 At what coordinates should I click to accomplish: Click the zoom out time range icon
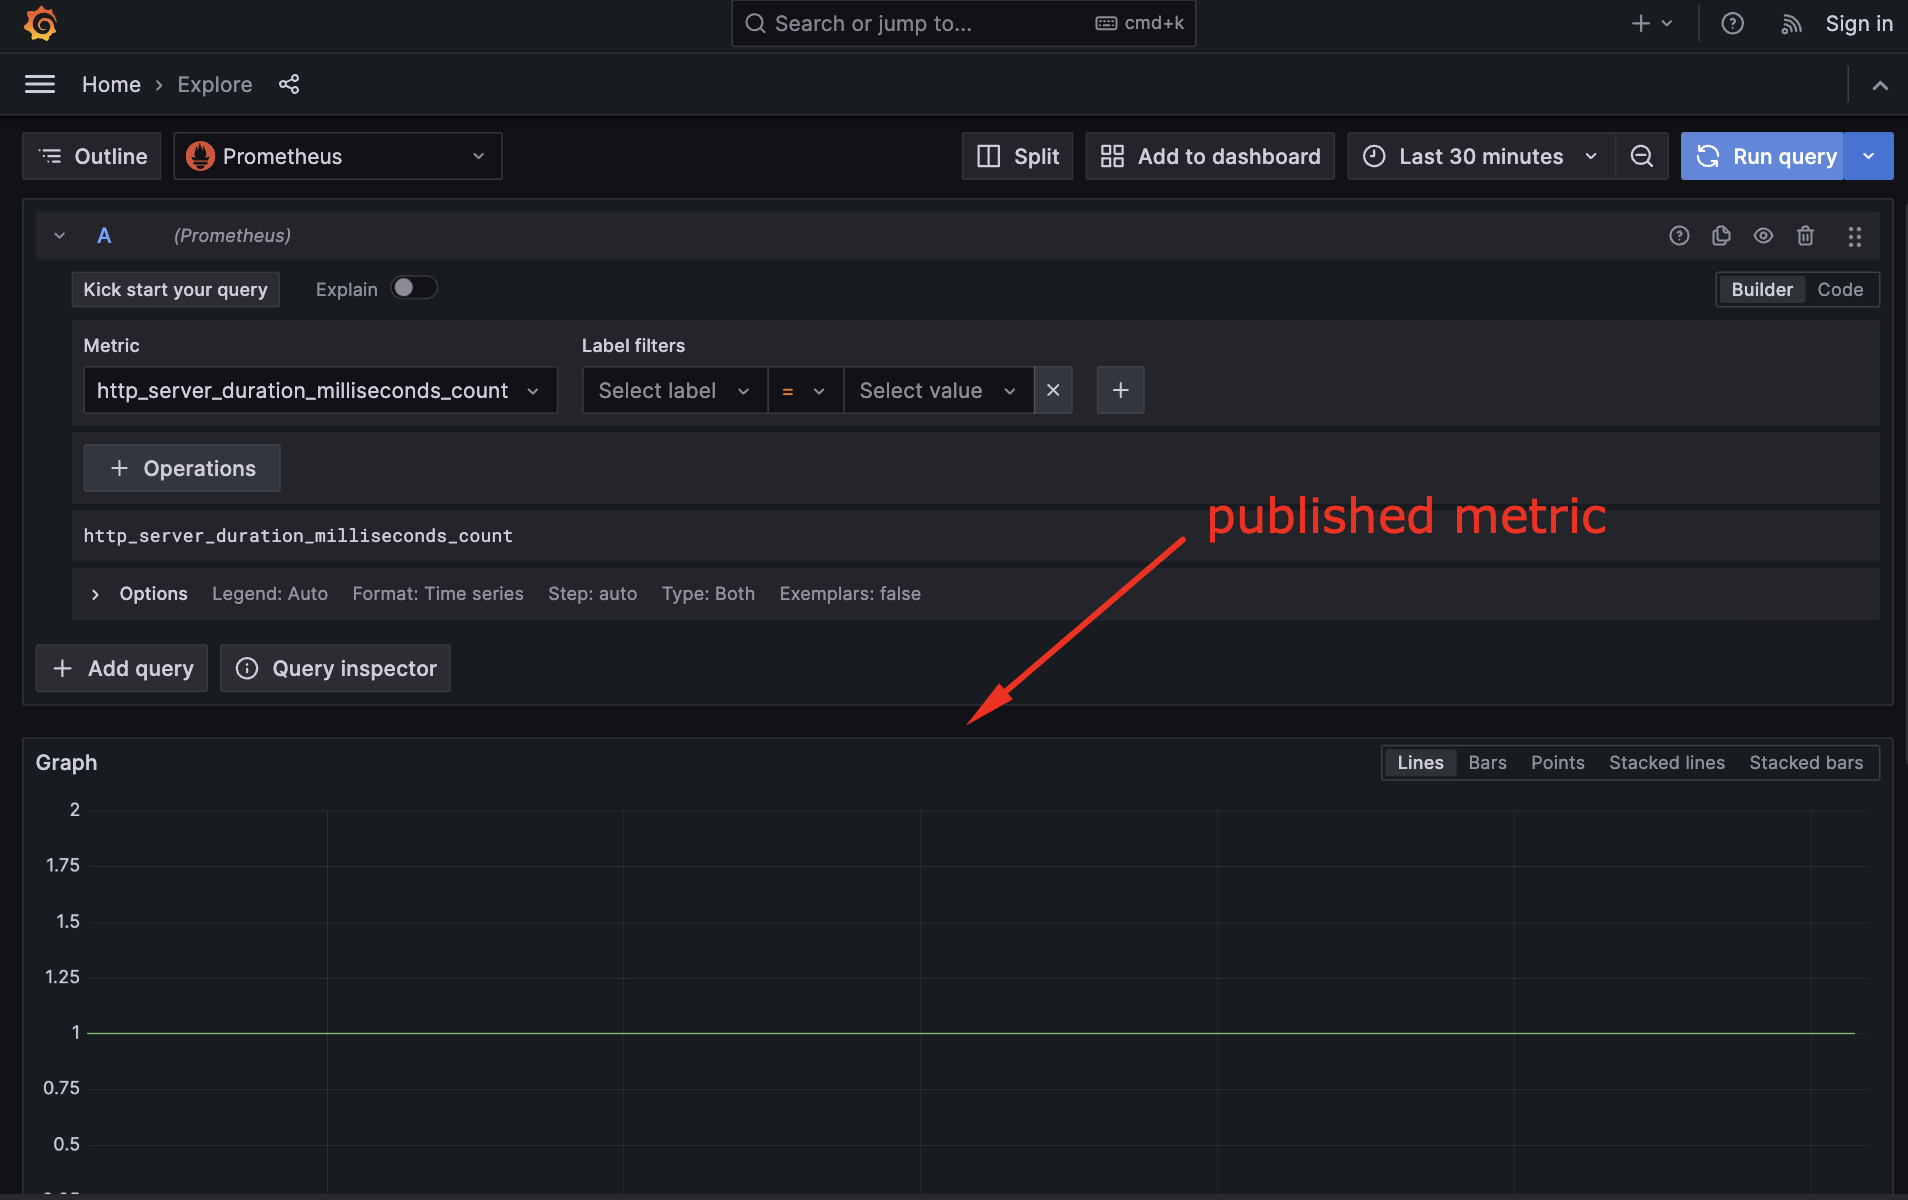(x=1641, y=156)
